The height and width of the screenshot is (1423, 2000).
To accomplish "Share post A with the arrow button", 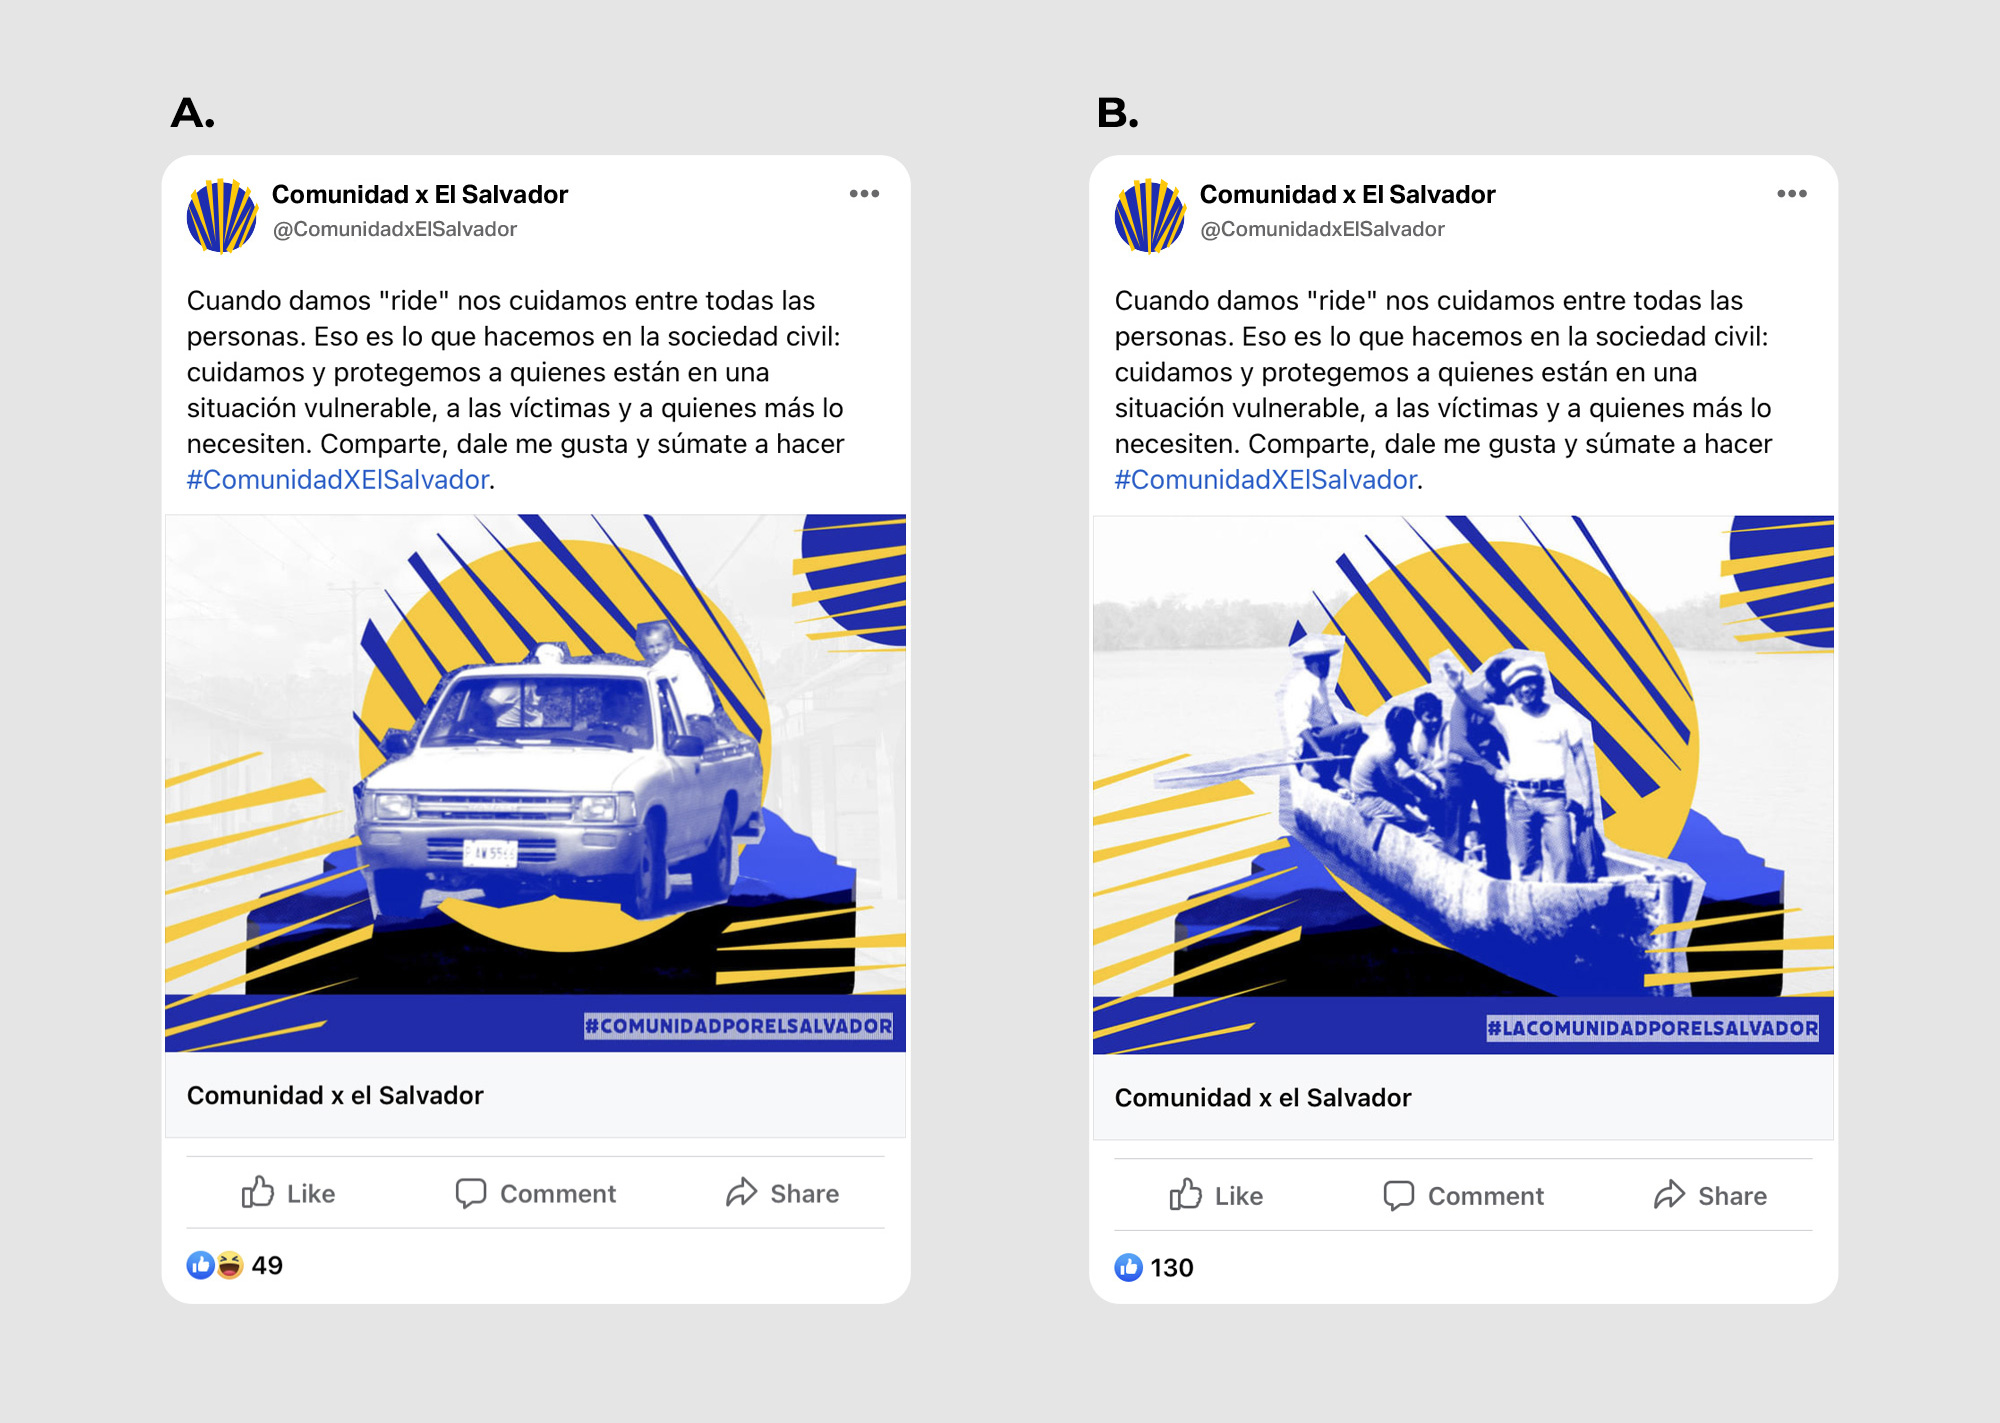I will click(782, 1193).
